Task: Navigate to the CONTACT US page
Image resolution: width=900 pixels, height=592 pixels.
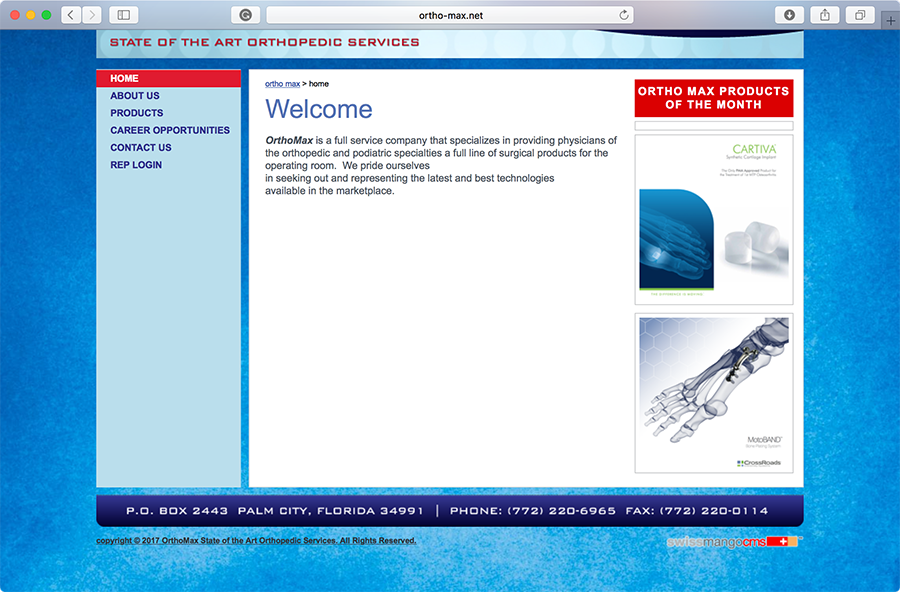Action: click(141, 147)
